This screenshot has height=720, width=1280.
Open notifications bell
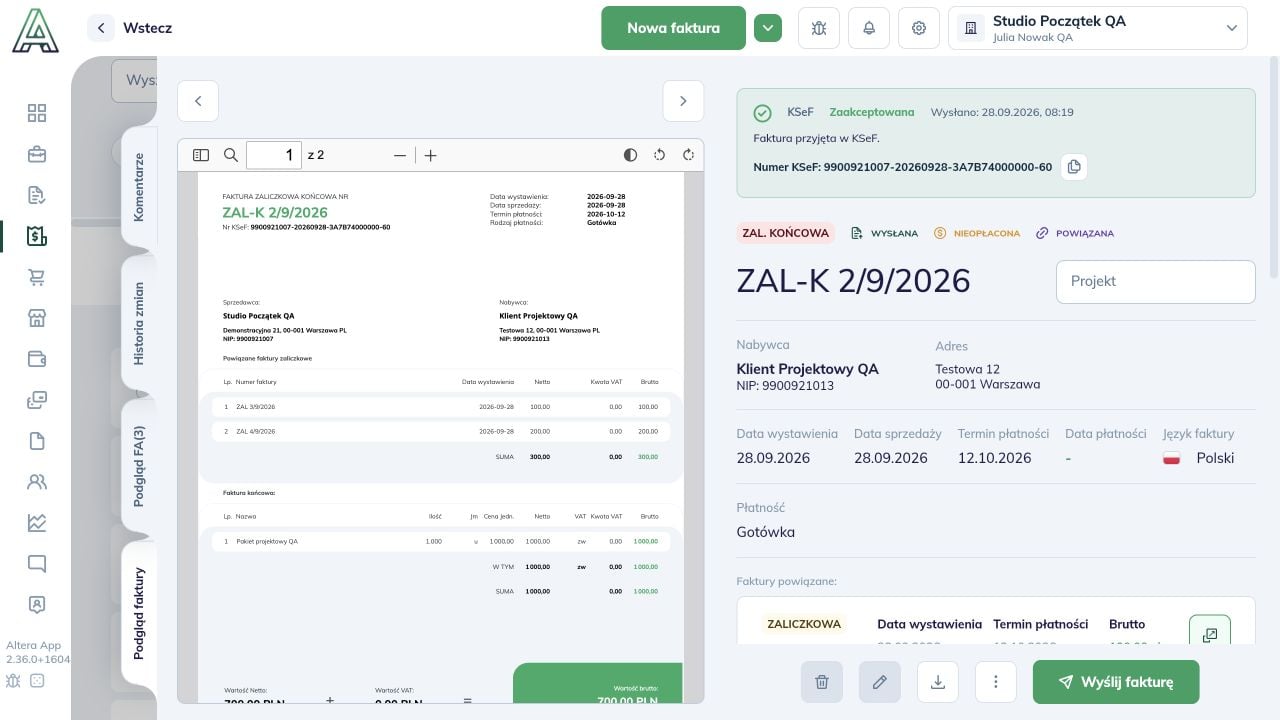pos(869,28)
